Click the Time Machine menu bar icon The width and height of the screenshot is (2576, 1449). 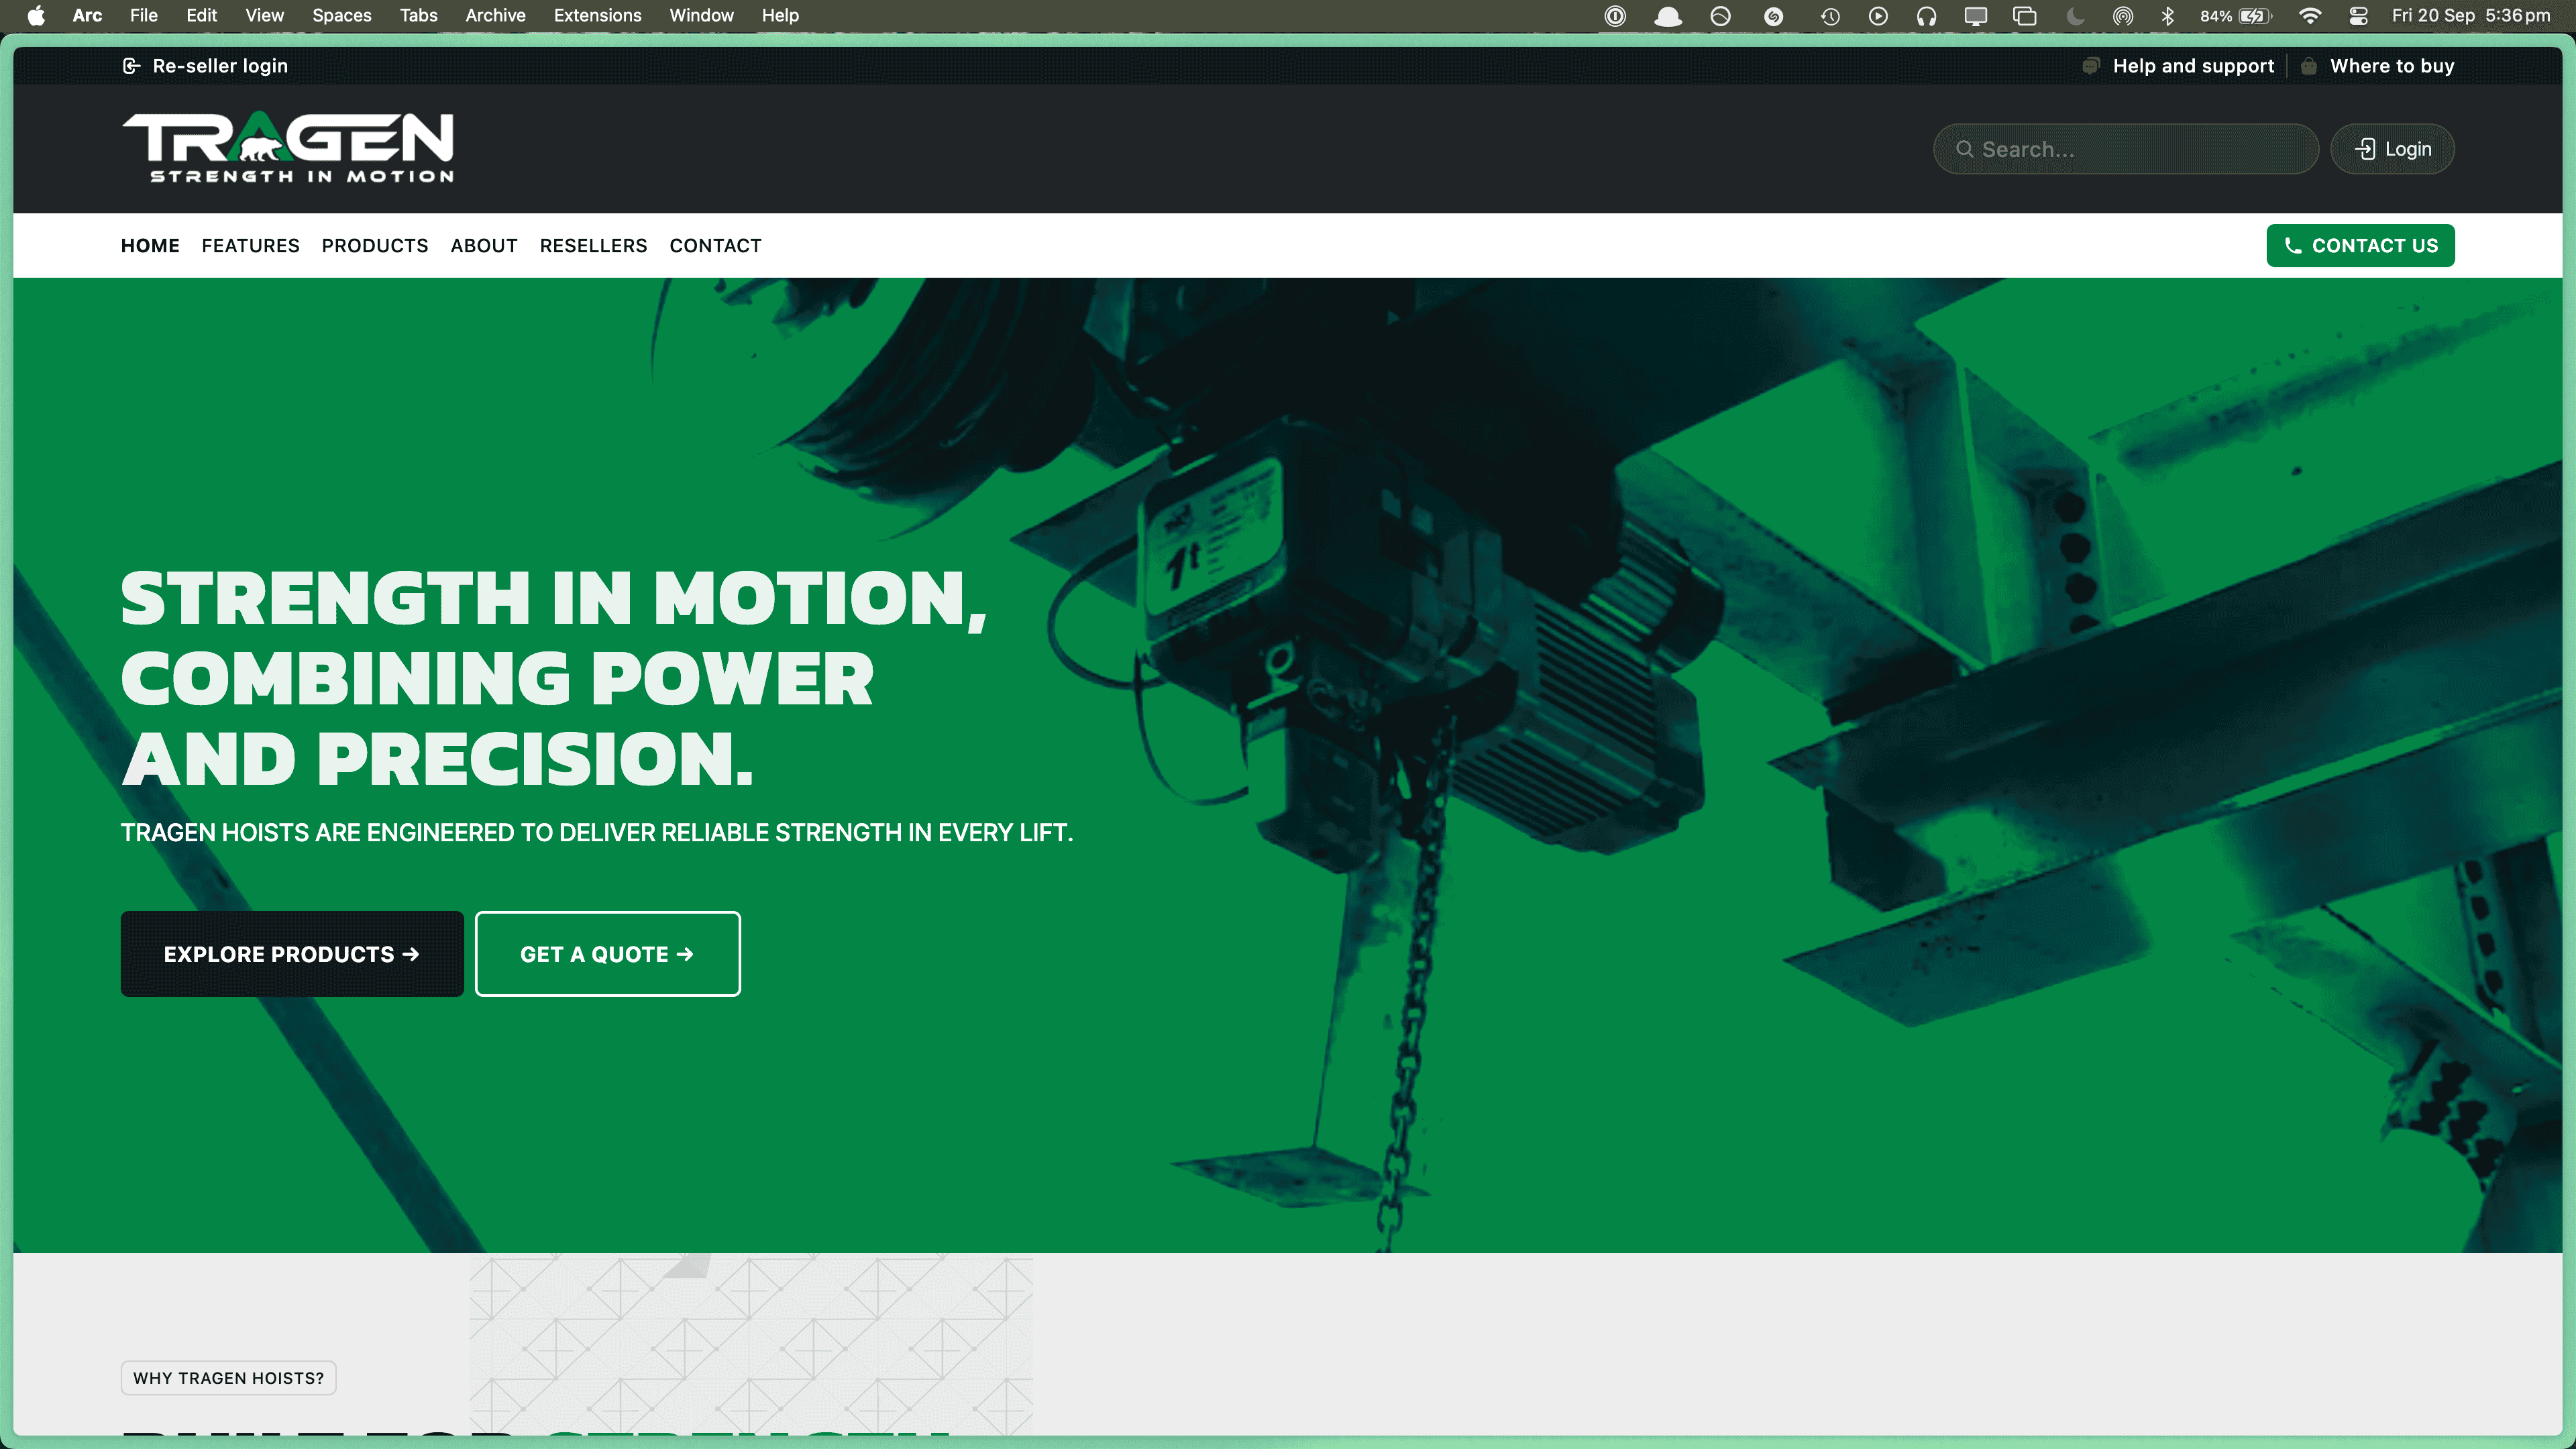click(1830, 15)
